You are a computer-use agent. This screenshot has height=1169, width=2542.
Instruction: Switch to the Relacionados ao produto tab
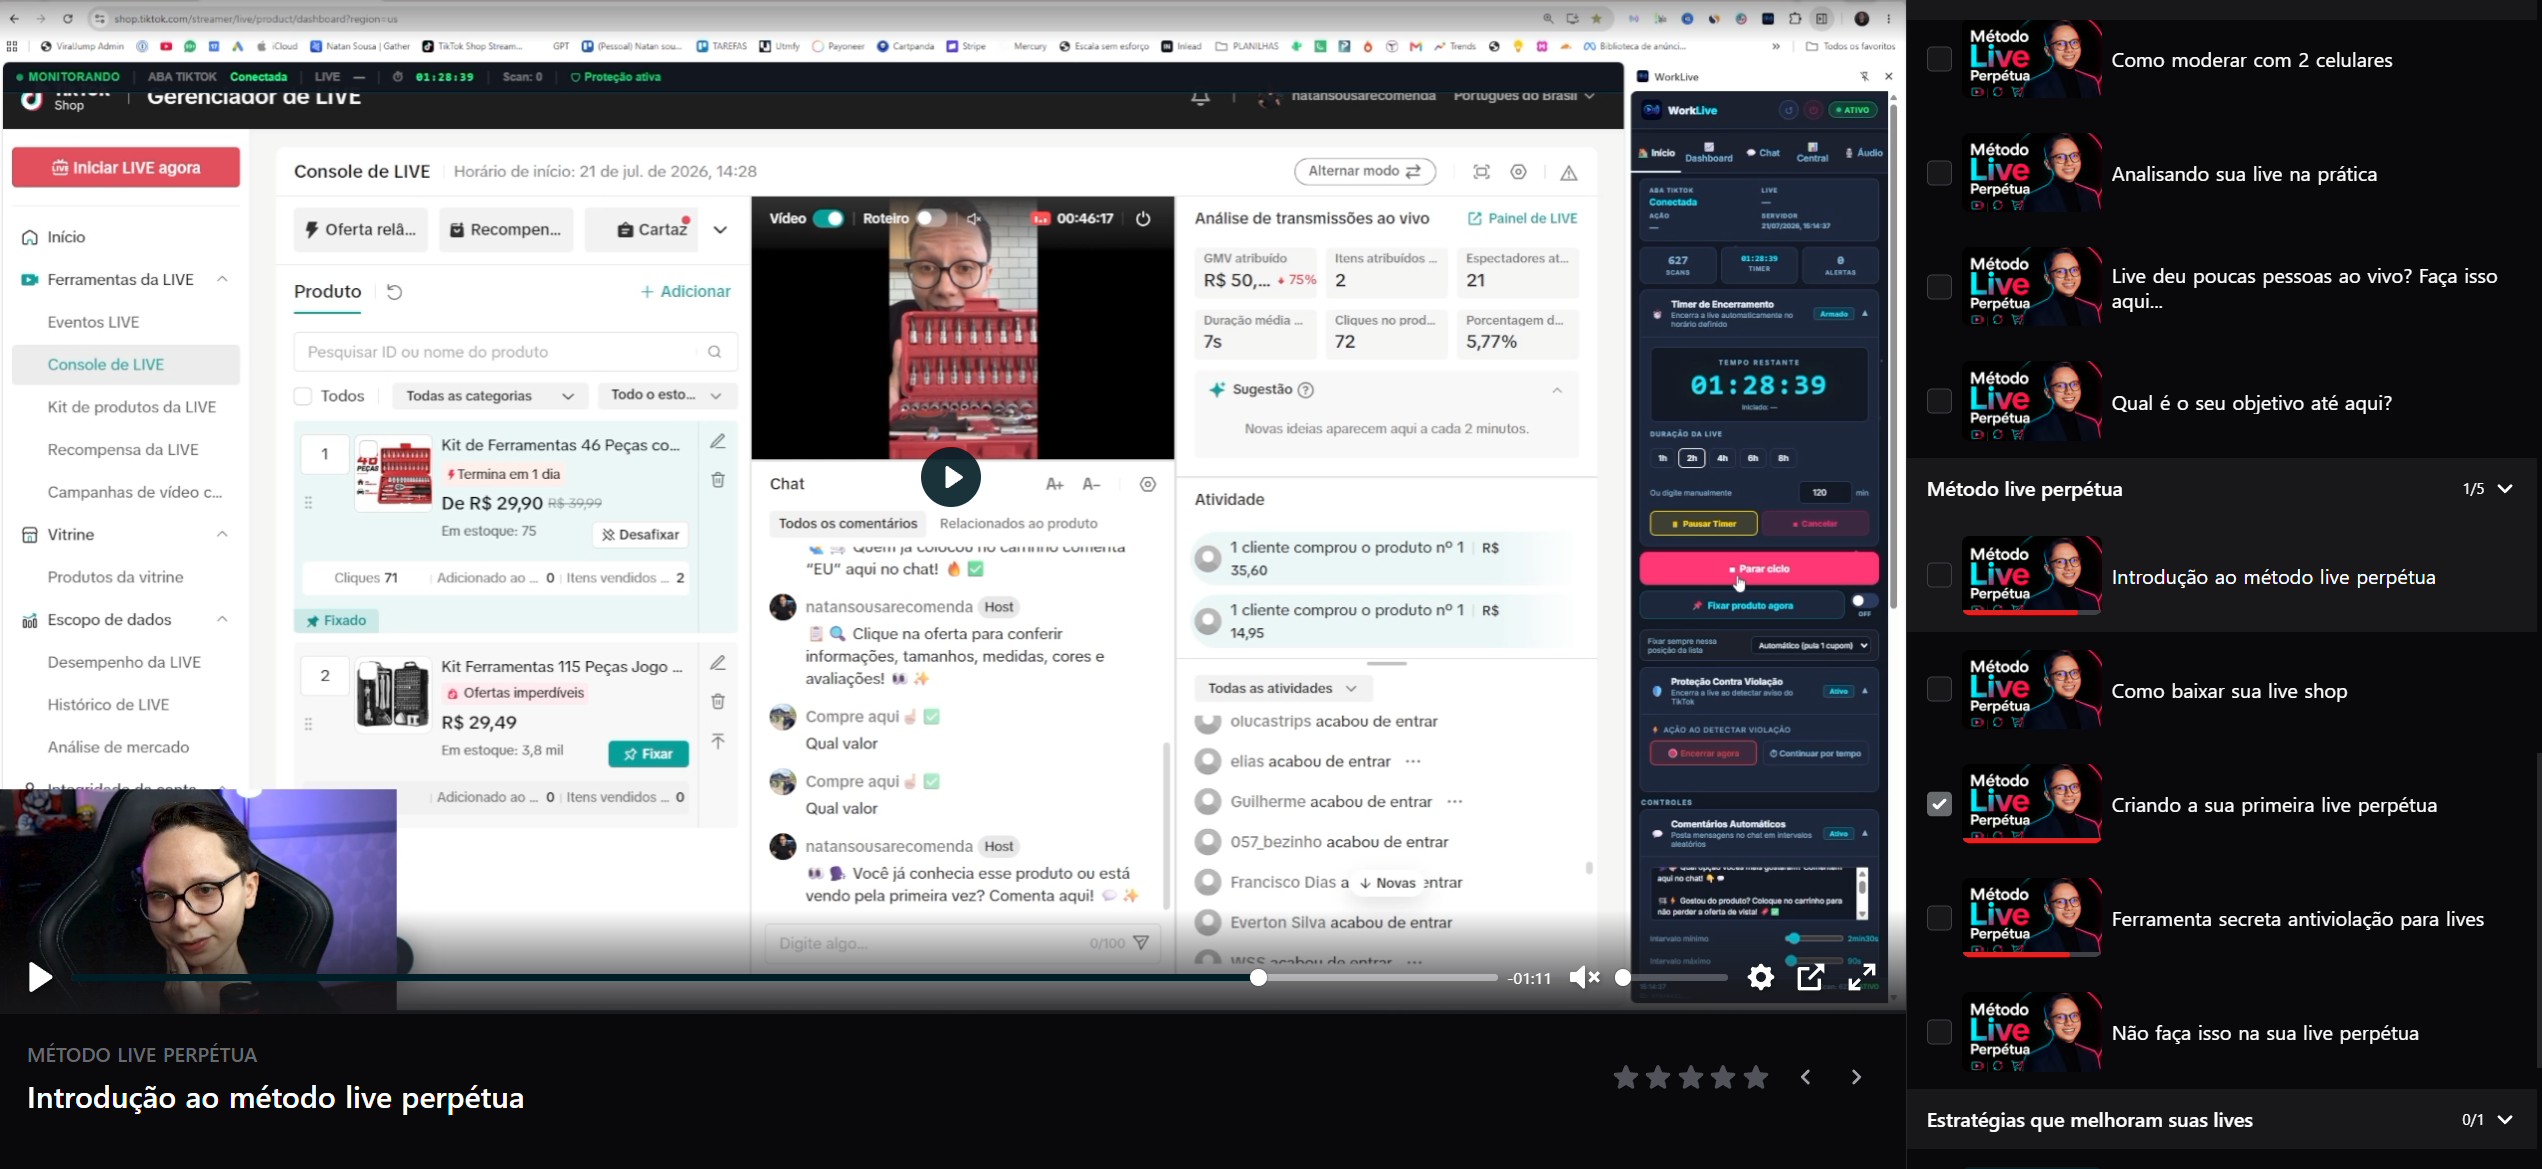pyautogui.click(x=1018, y=523)
